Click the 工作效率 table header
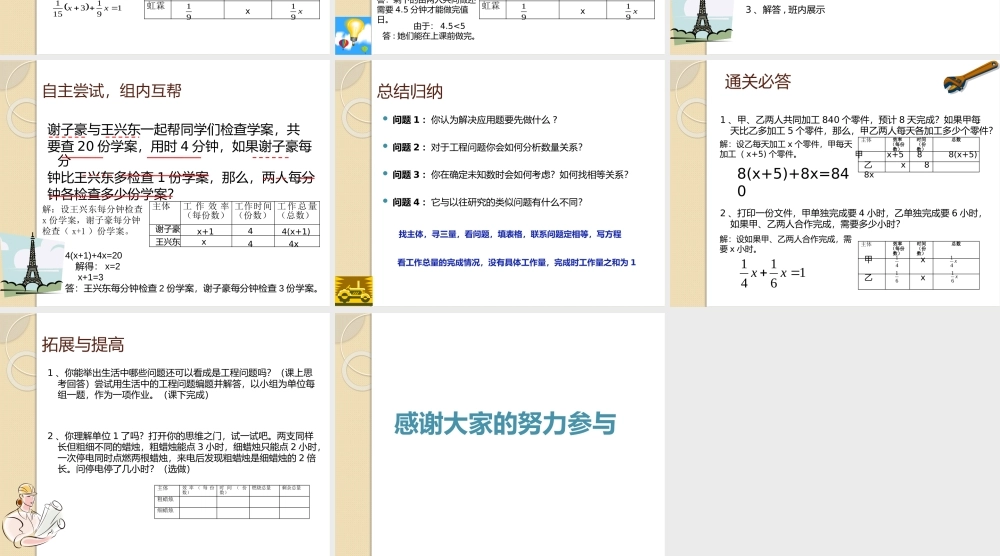Viewport: 1000px width, 556px height. [x=206, y=210]
